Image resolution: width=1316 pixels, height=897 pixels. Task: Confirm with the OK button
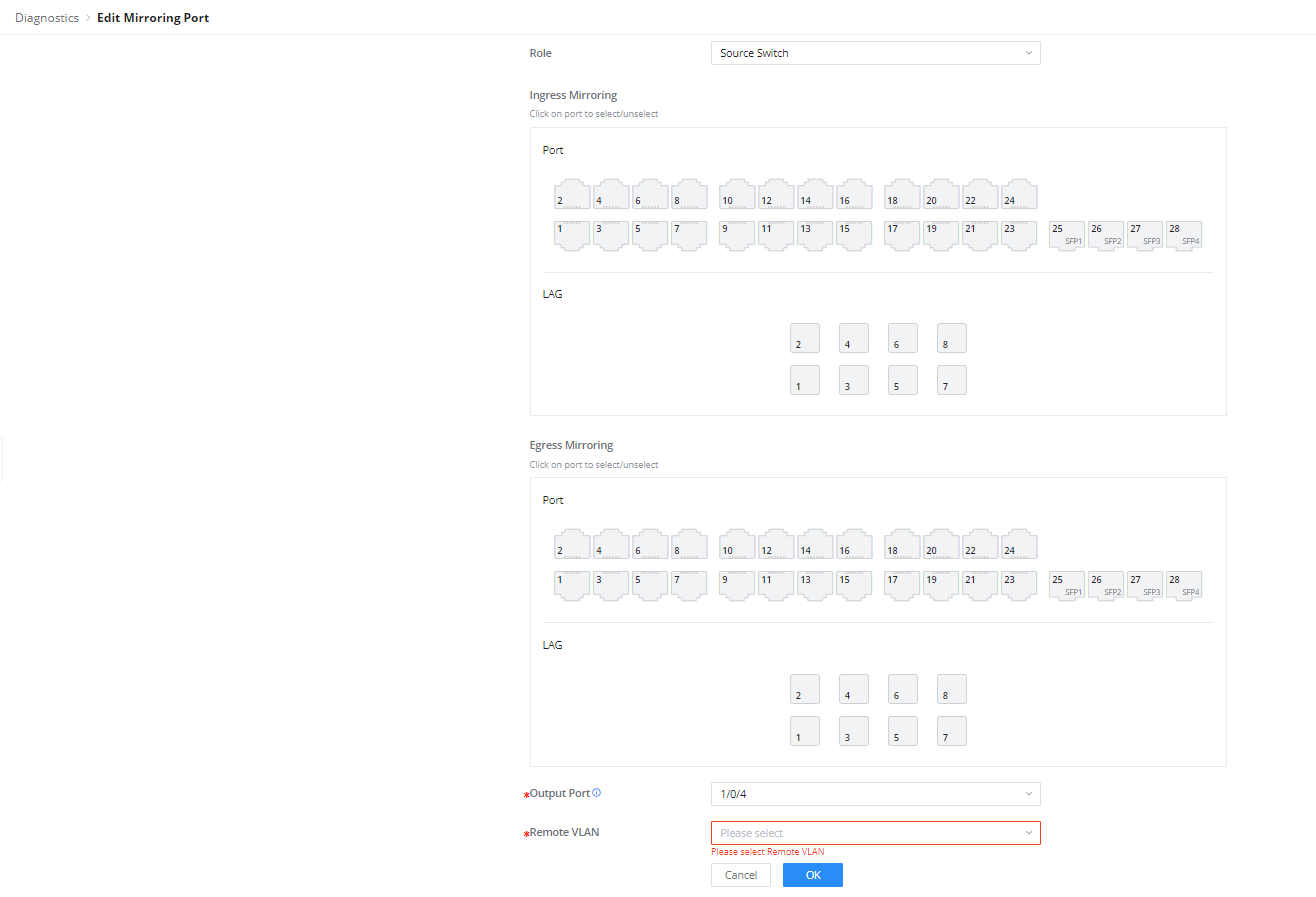click(x=813, y=875)
